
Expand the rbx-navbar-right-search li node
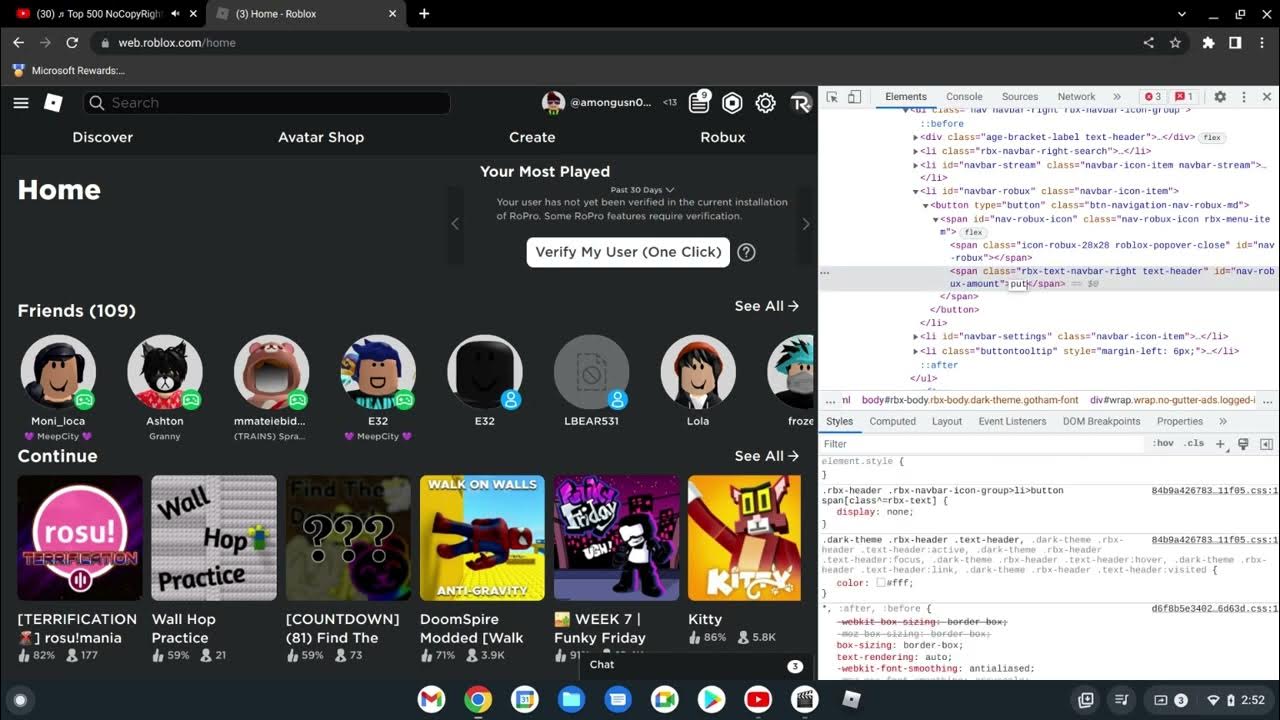tap(916, 151)
